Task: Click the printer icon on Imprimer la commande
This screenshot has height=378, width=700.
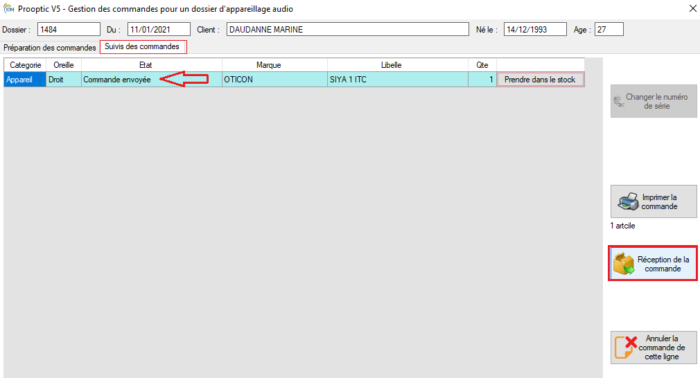Action: tap(628, 202)
